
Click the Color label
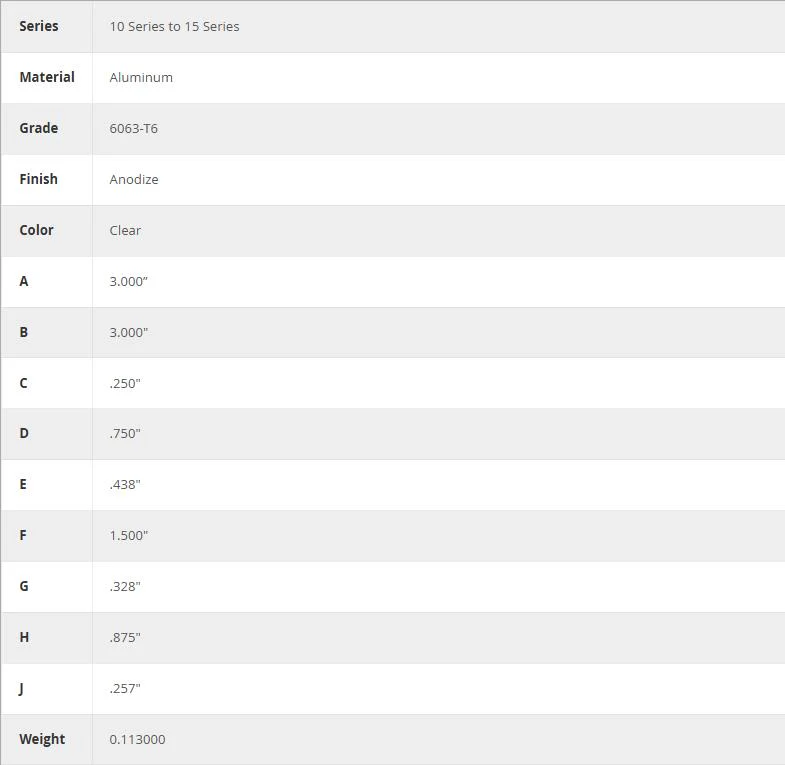[x=37, y=230]
